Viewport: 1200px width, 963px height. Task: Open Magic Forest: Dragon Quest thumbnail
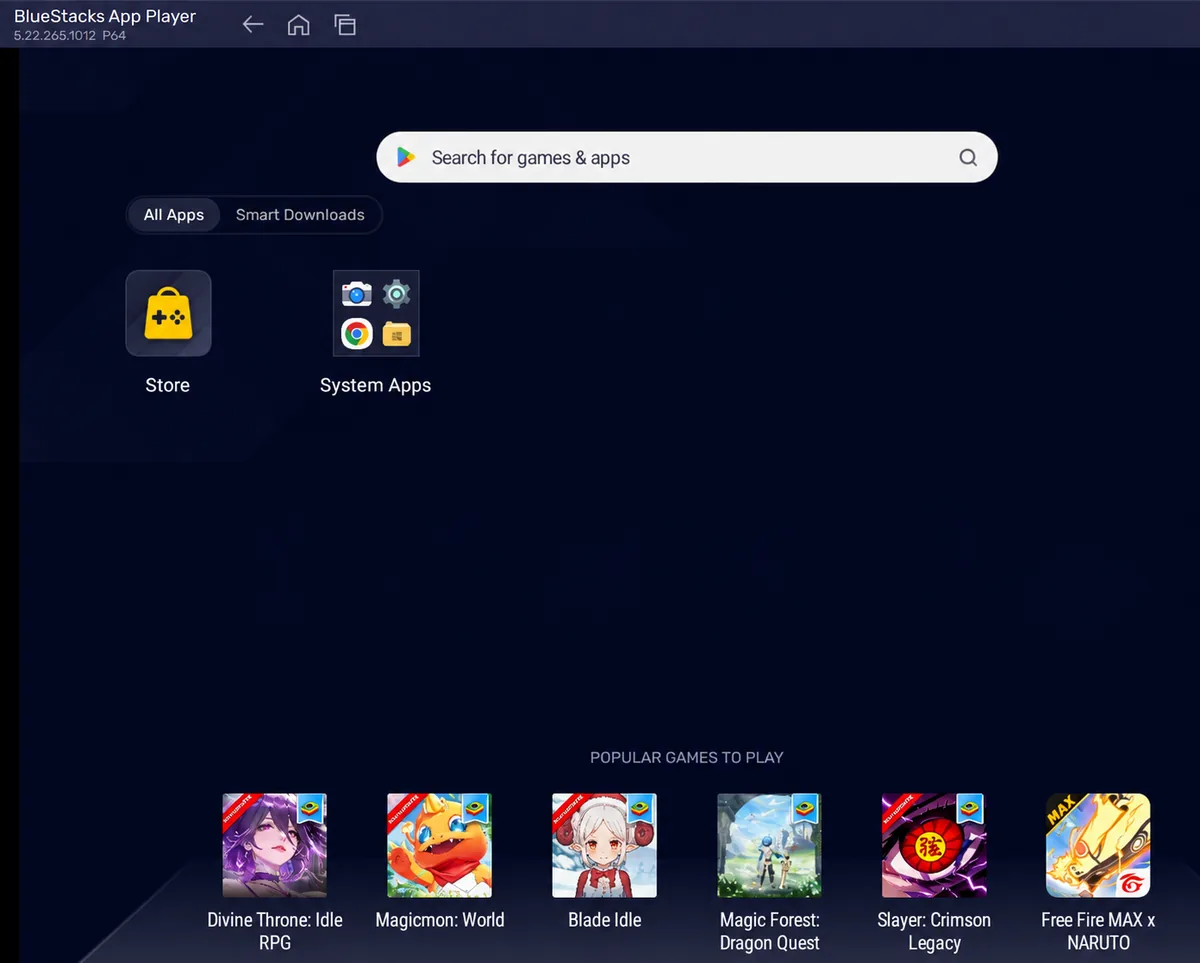click(770, 845)
